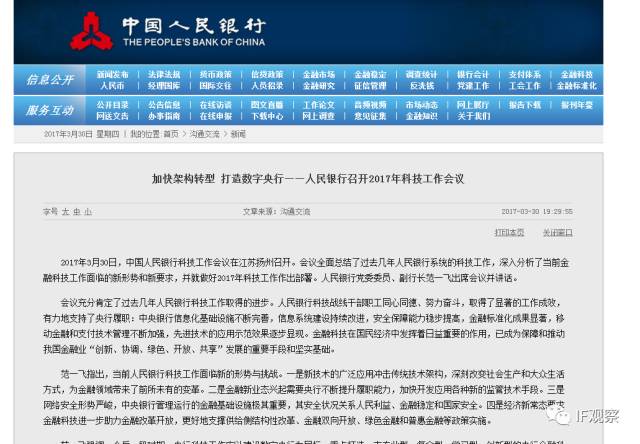Set font size to 中
This screenshot has height=444, width=640.
[77, 212]
